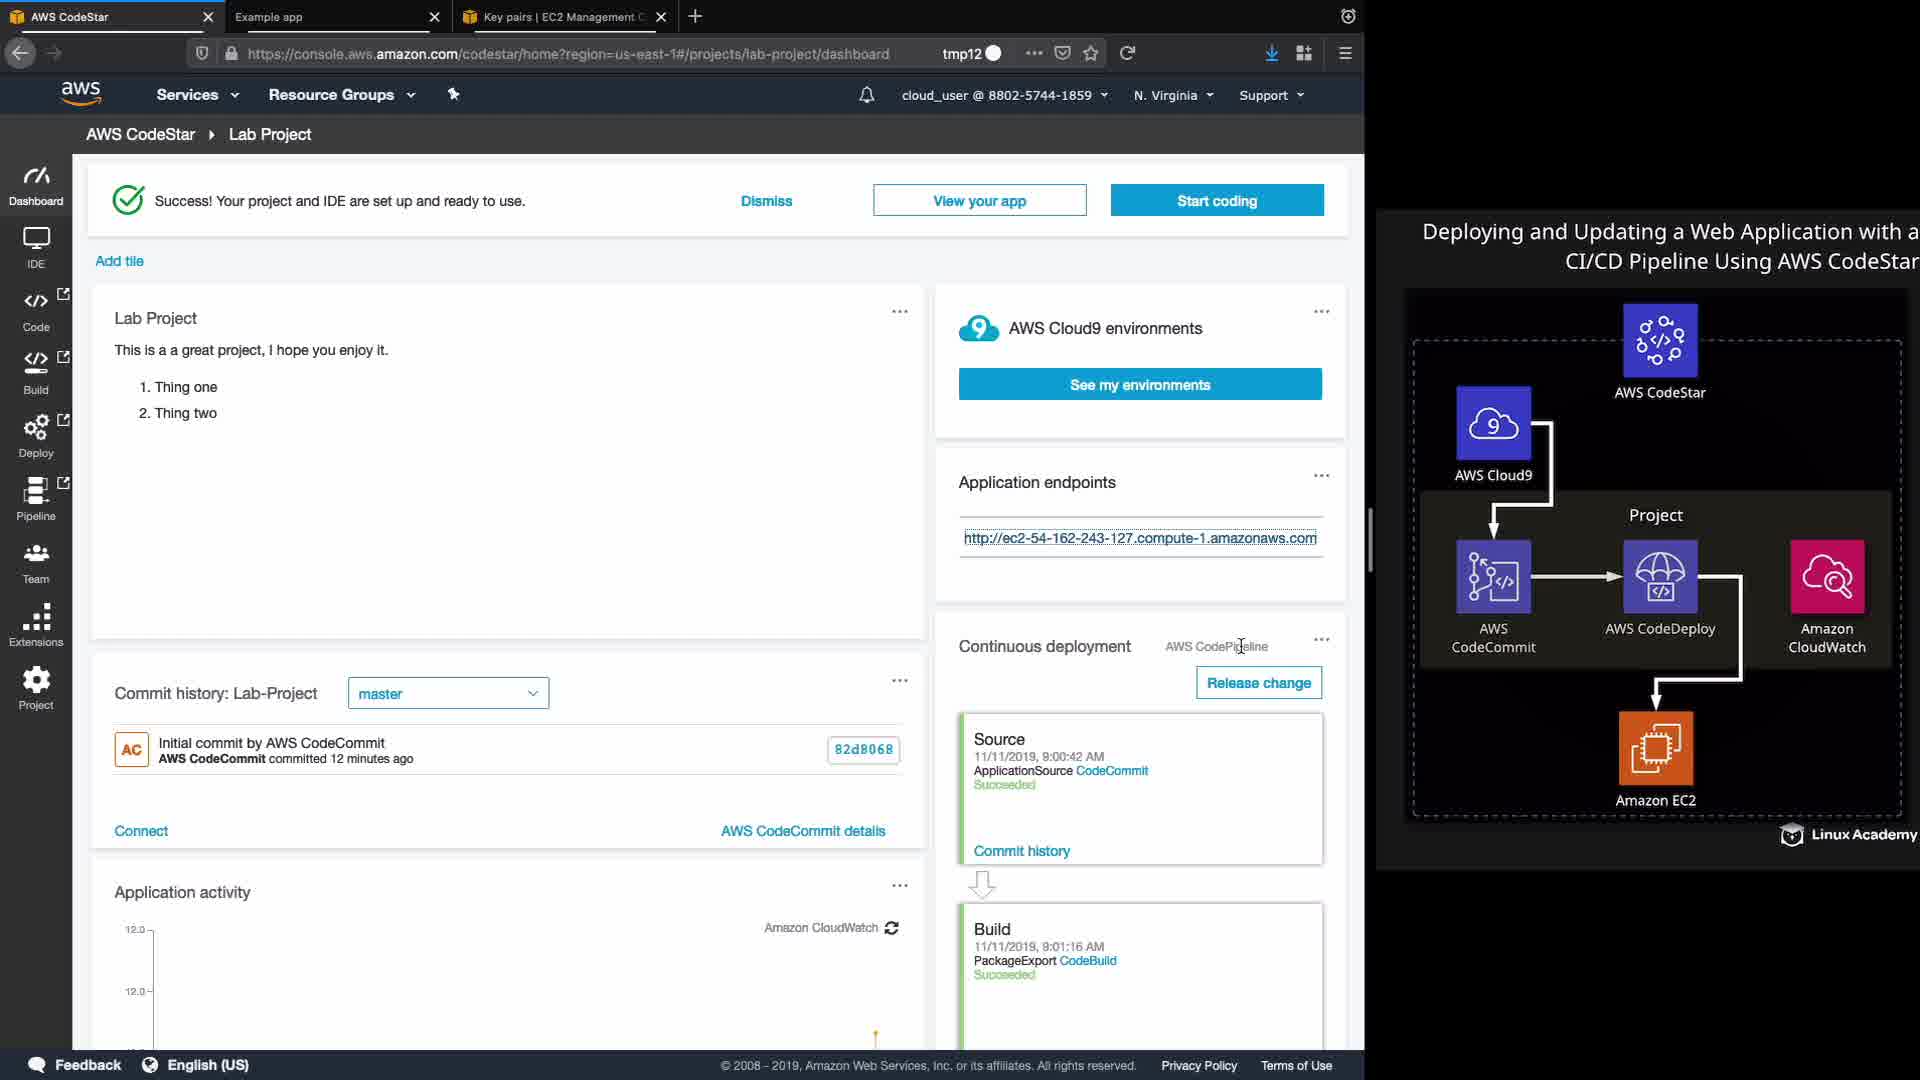Expand the master branch dropdown

(448, 693)
